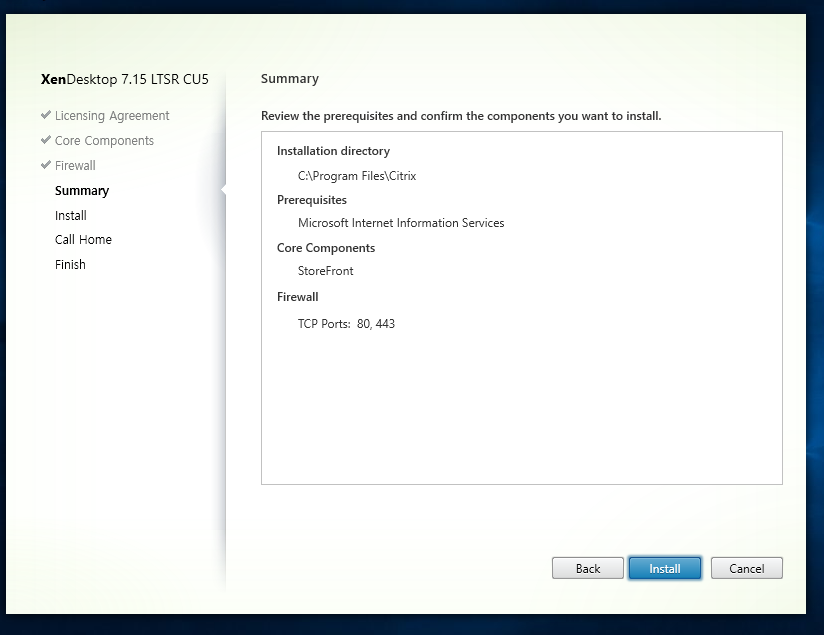
Task: Select the Finish step in the sidebar
Action: pyautogui.click(x=70, y=264)
